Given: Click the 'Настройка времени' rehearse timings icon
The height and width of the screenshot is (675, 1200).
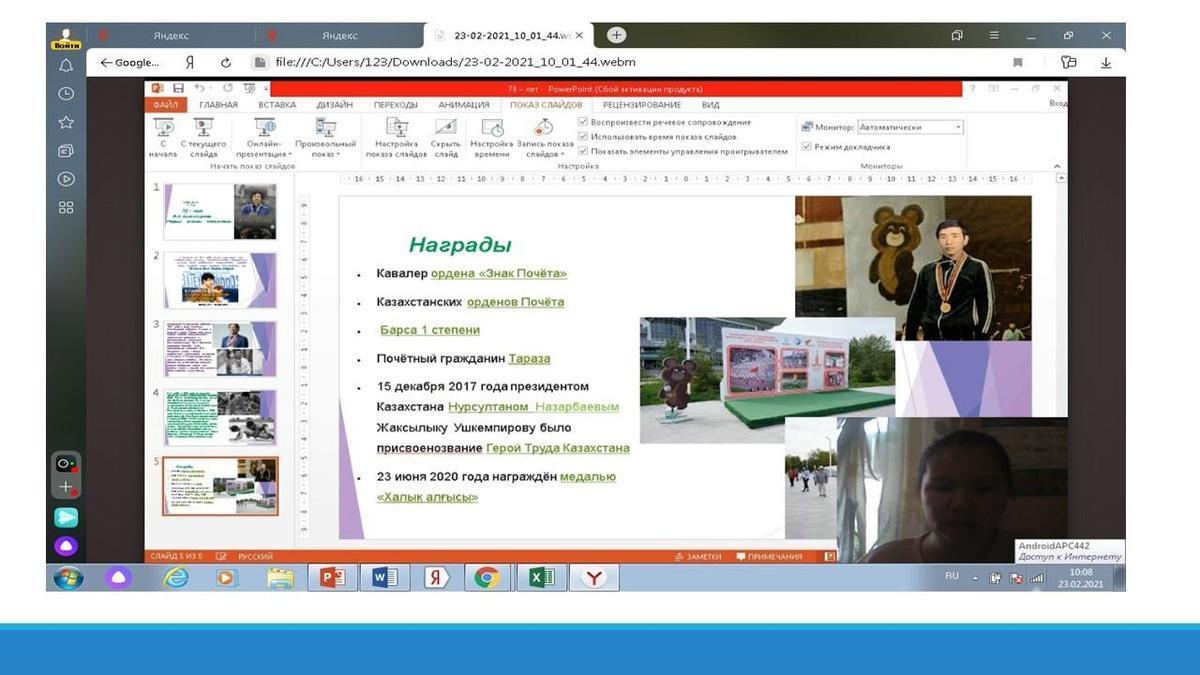Looking at the screenshot, I should pyautogui.click(x=492, y=129).
